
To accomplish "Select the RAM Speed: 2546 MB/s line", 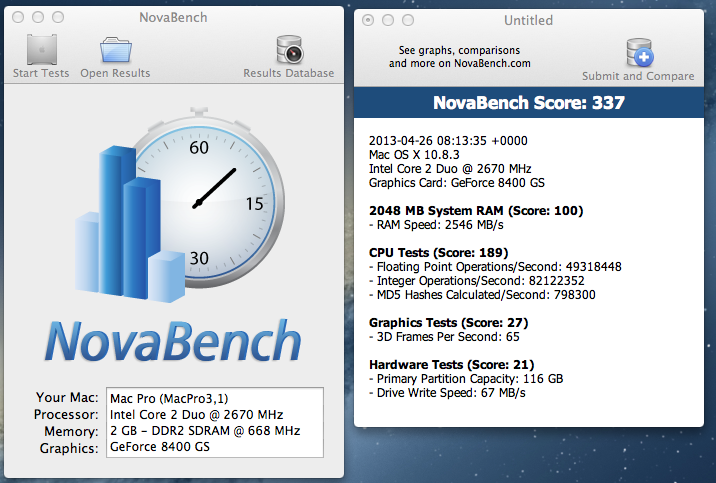I will click(436, 225).
